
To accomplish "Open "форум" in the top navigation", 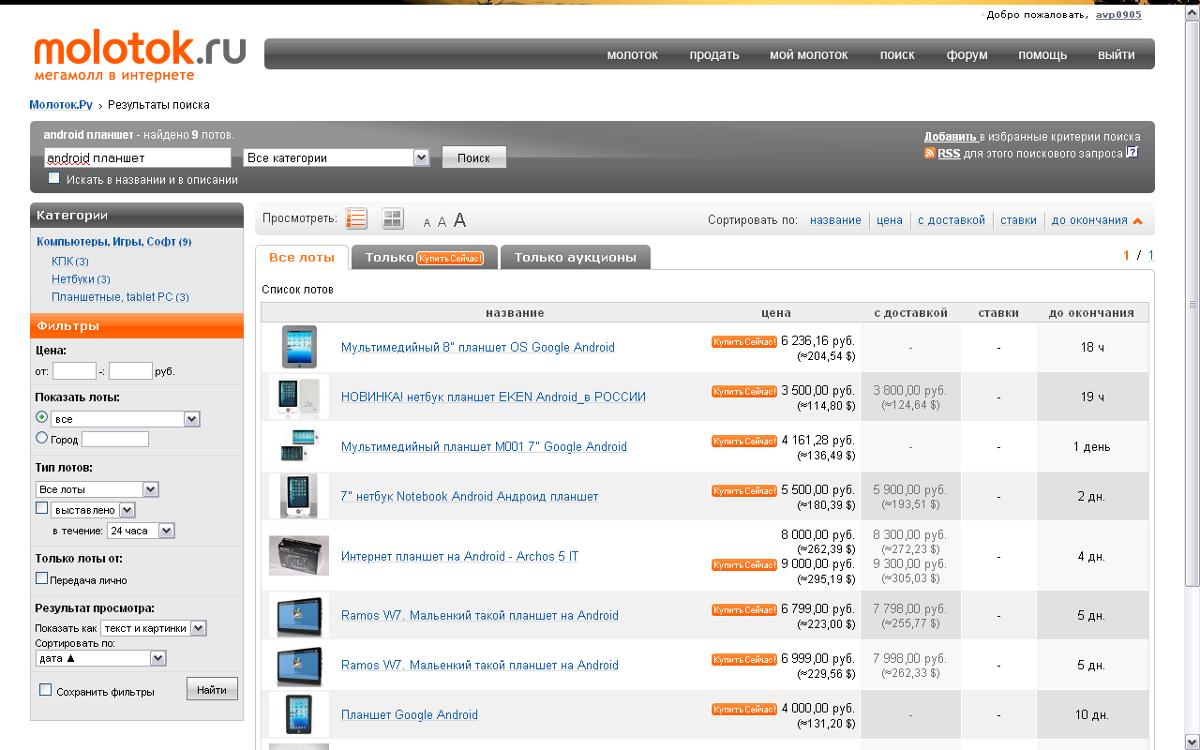I will pyautogui.click(x=967, y=55).
